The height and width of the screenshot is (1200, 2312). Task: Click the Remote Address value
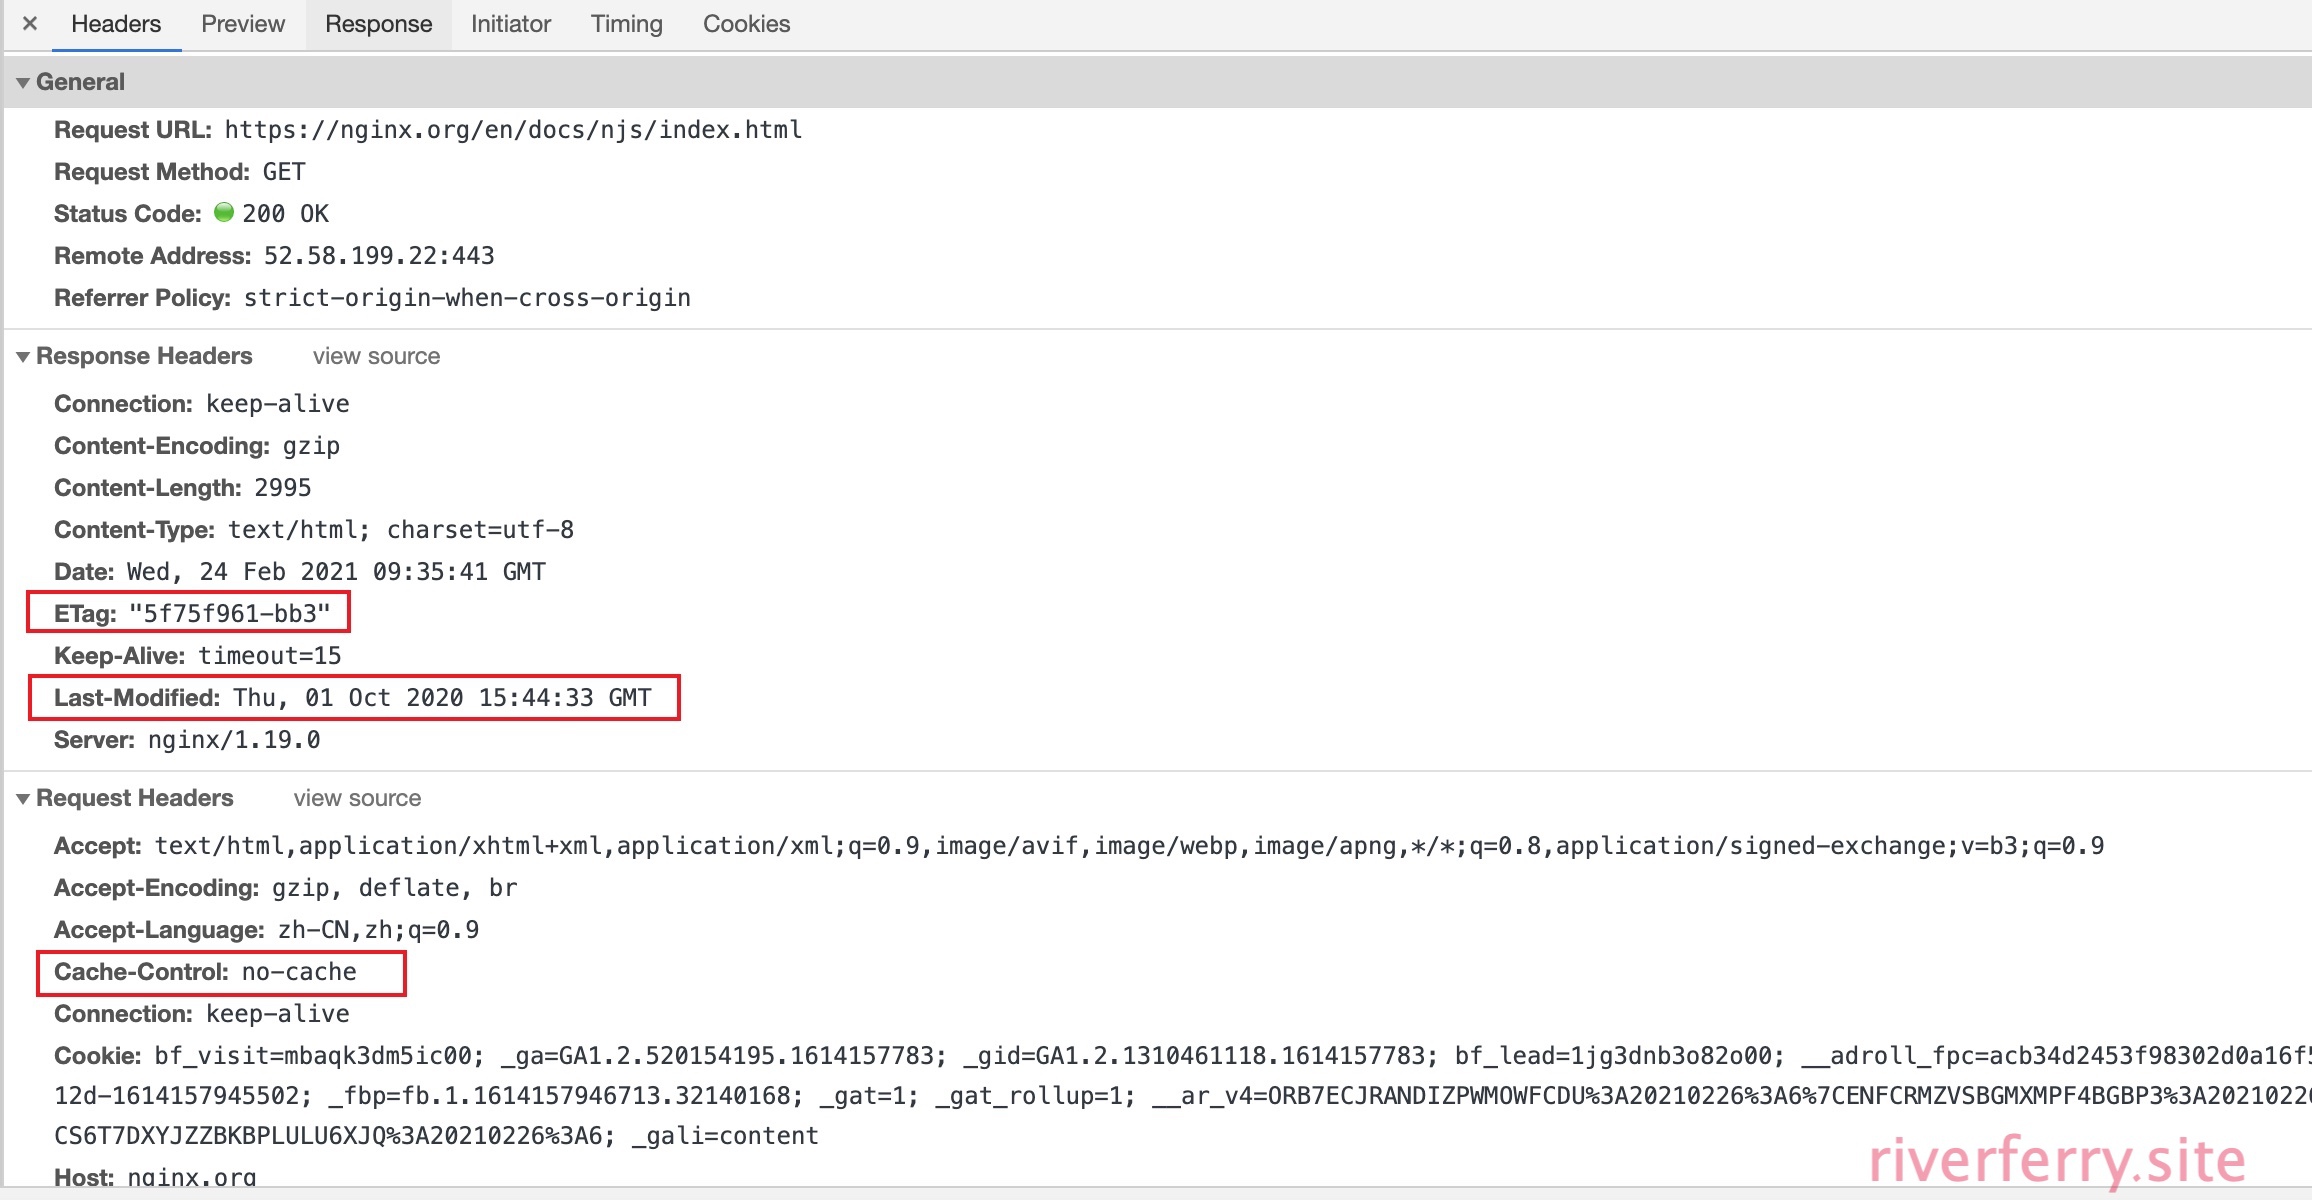coord(379,256)
